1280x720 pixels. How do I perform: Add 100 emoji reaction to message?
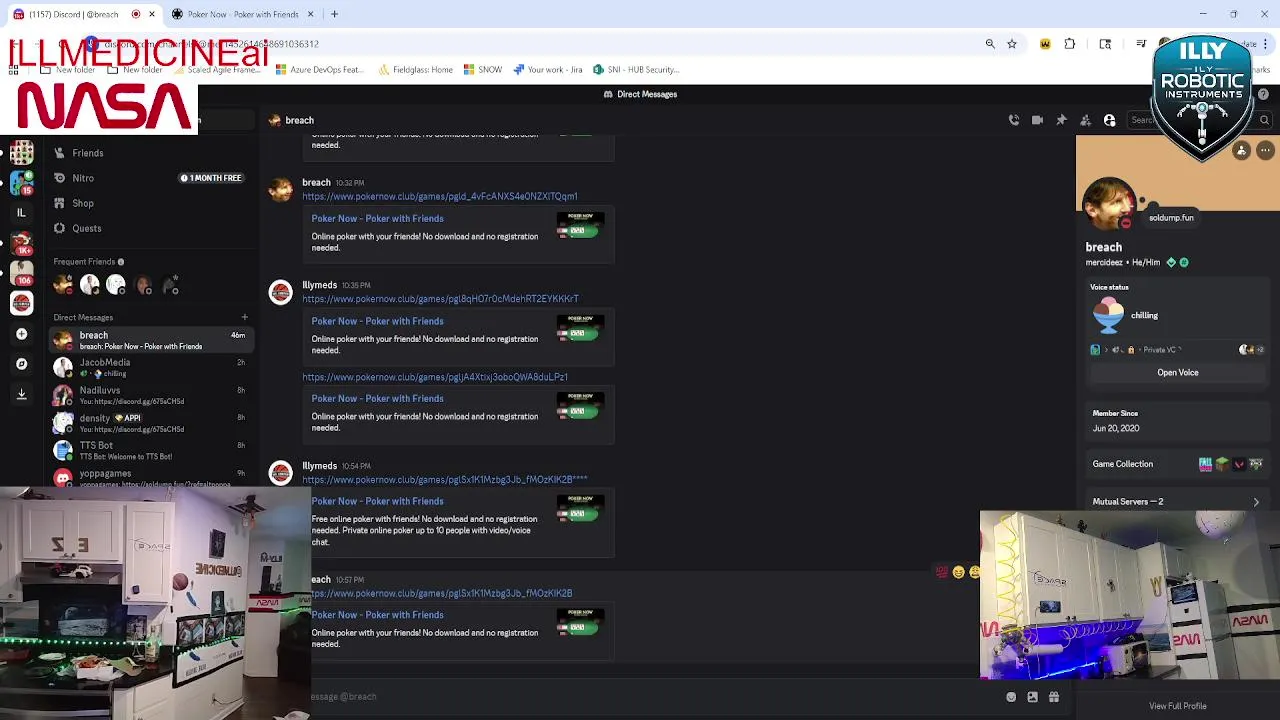pos(941,572)
